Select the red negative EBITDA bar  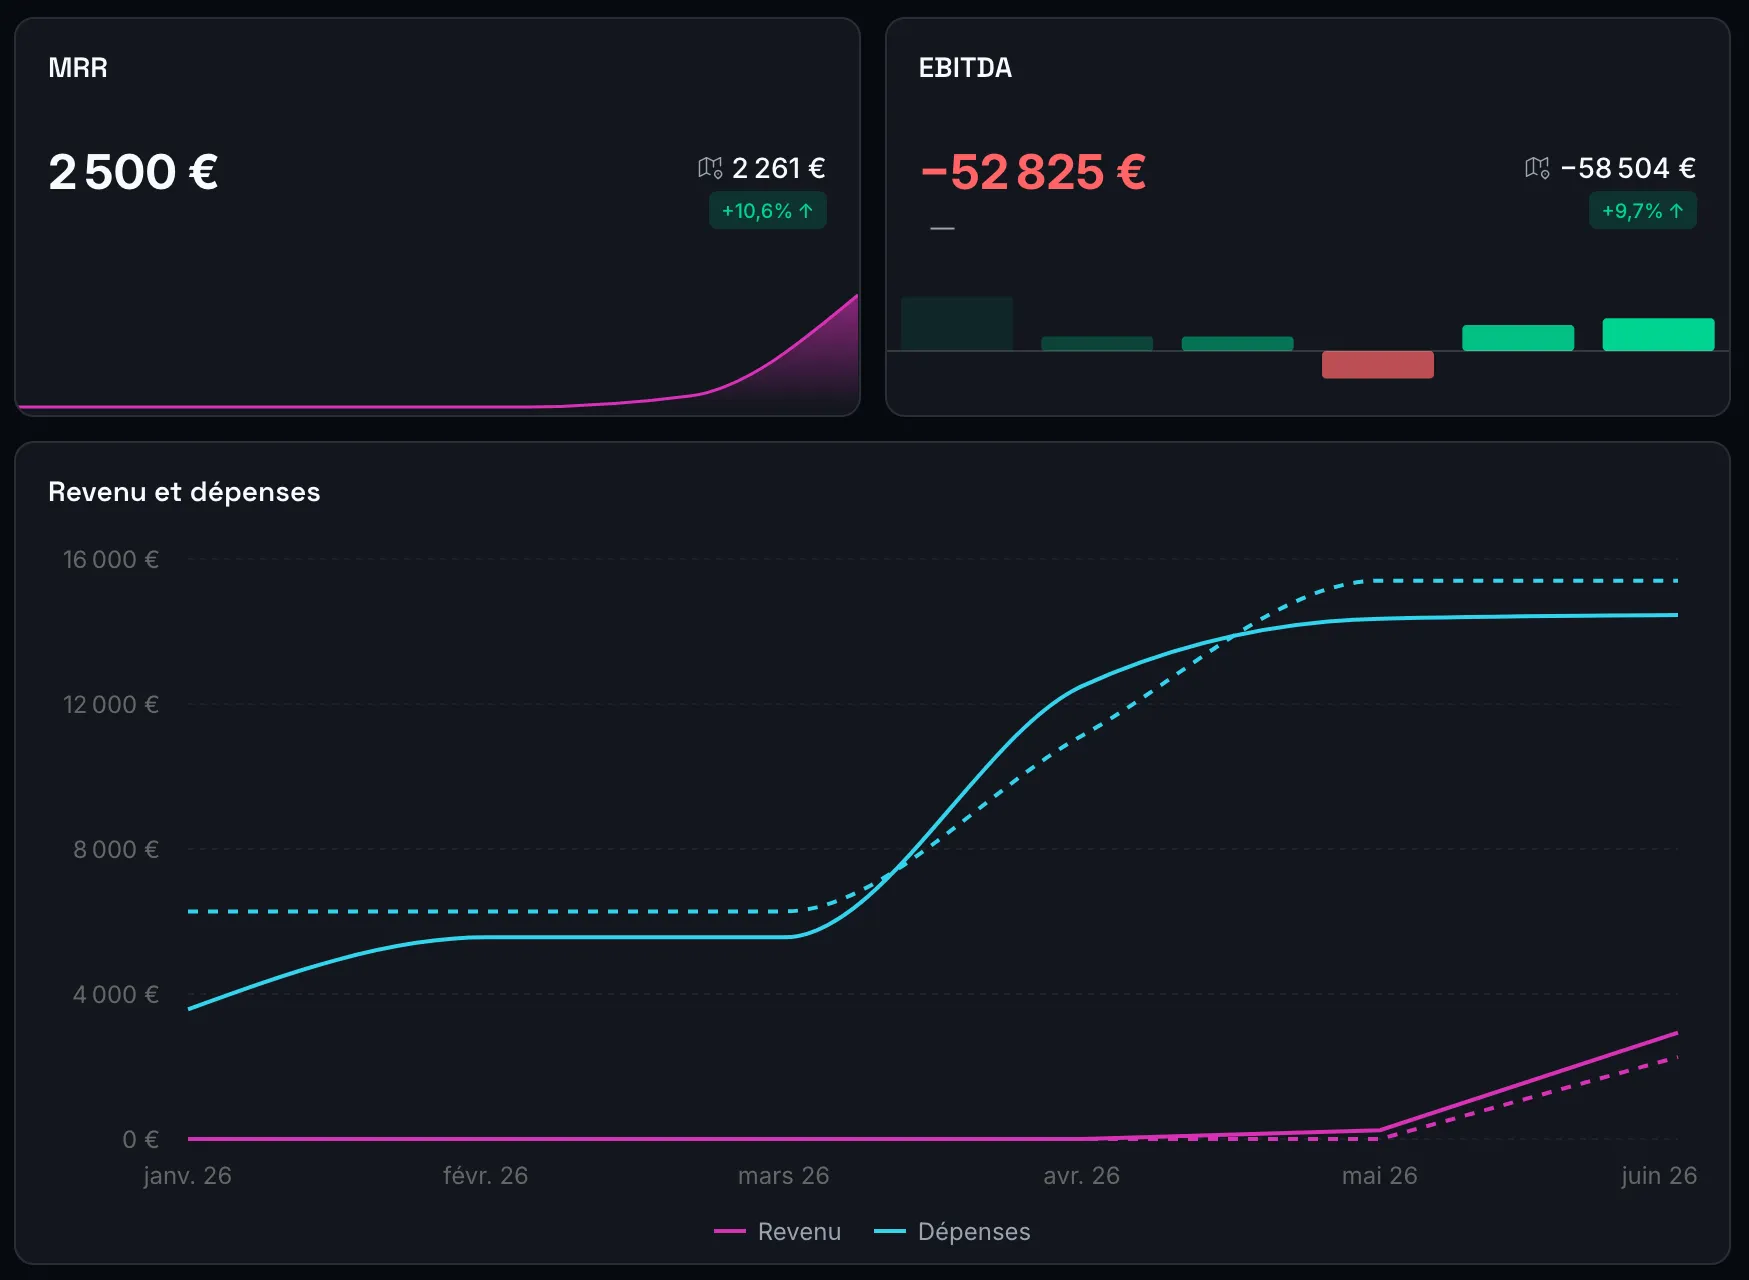(1378, 364)
